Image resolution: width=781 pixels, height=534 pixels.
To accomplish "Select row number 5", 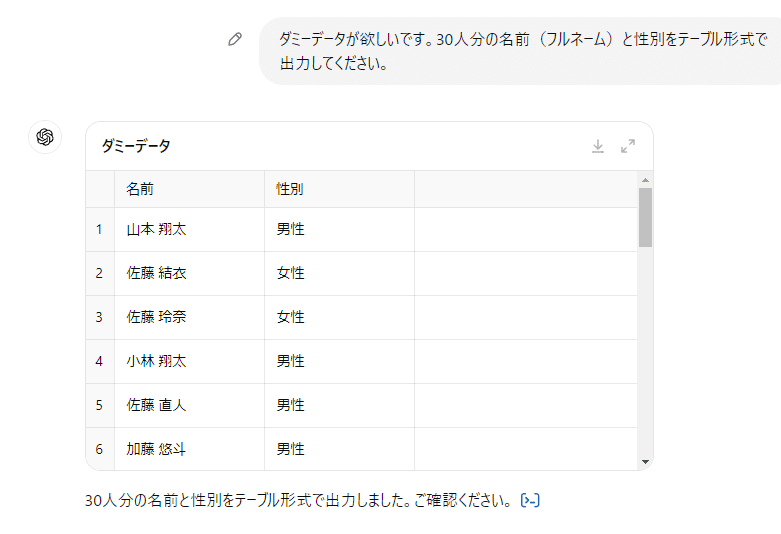I will tap(100, 405).
